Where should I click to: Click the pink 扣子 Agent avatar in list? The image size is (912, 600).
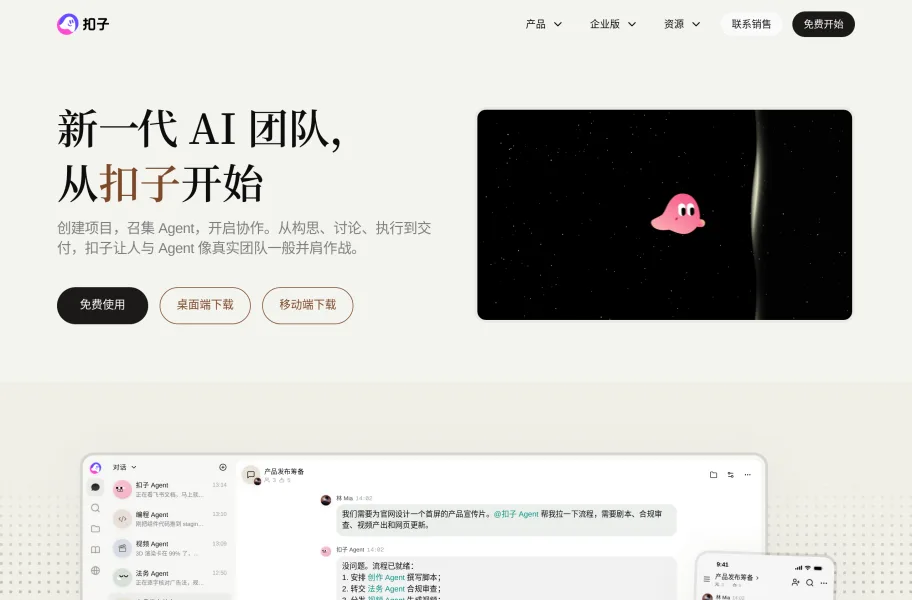point(122,490)
